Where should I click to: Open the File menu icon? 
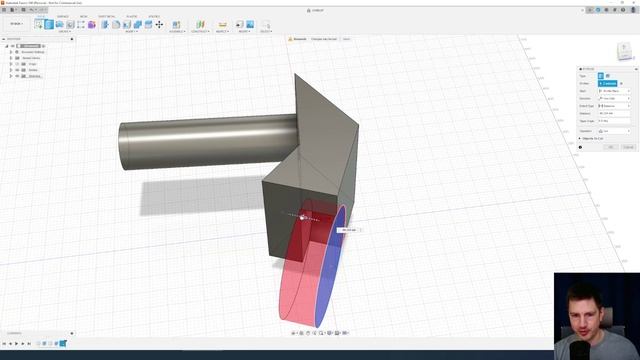[13, 10]
